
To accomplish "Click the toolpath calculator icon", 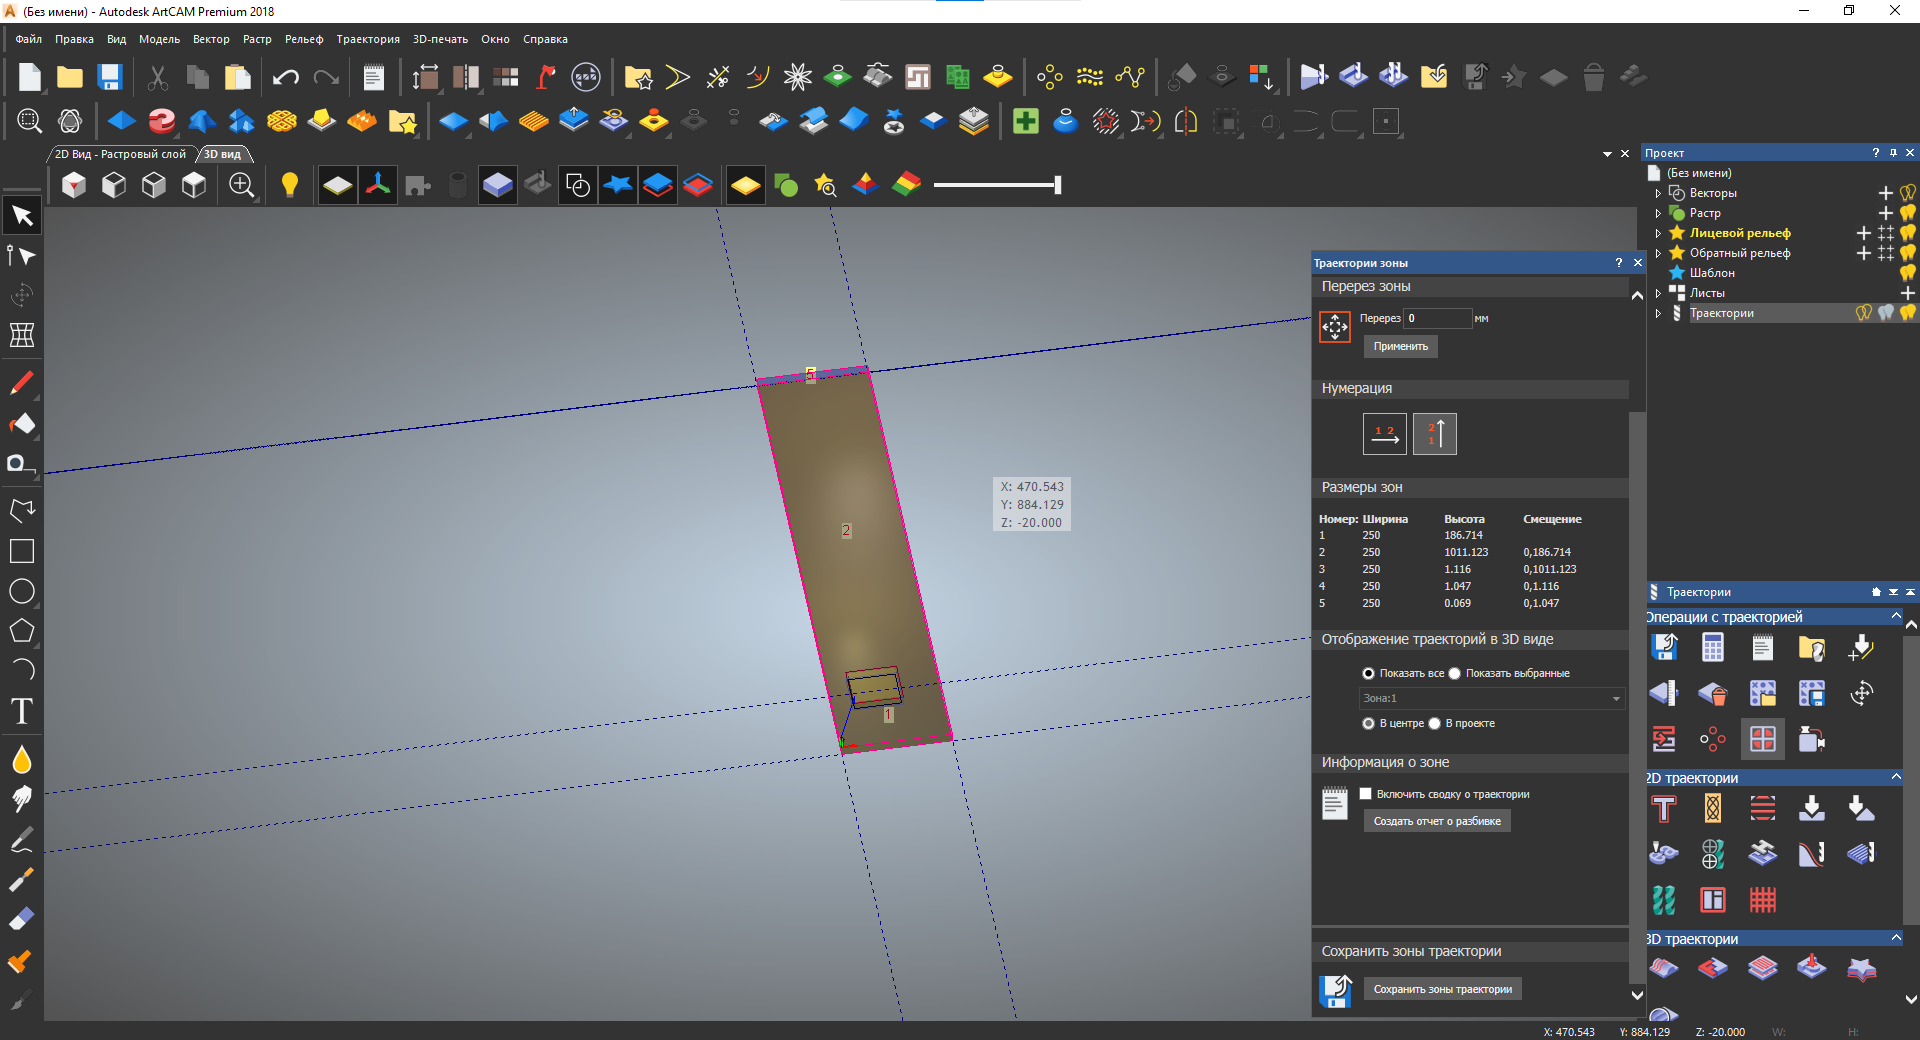I will [x=1713, y=648].
